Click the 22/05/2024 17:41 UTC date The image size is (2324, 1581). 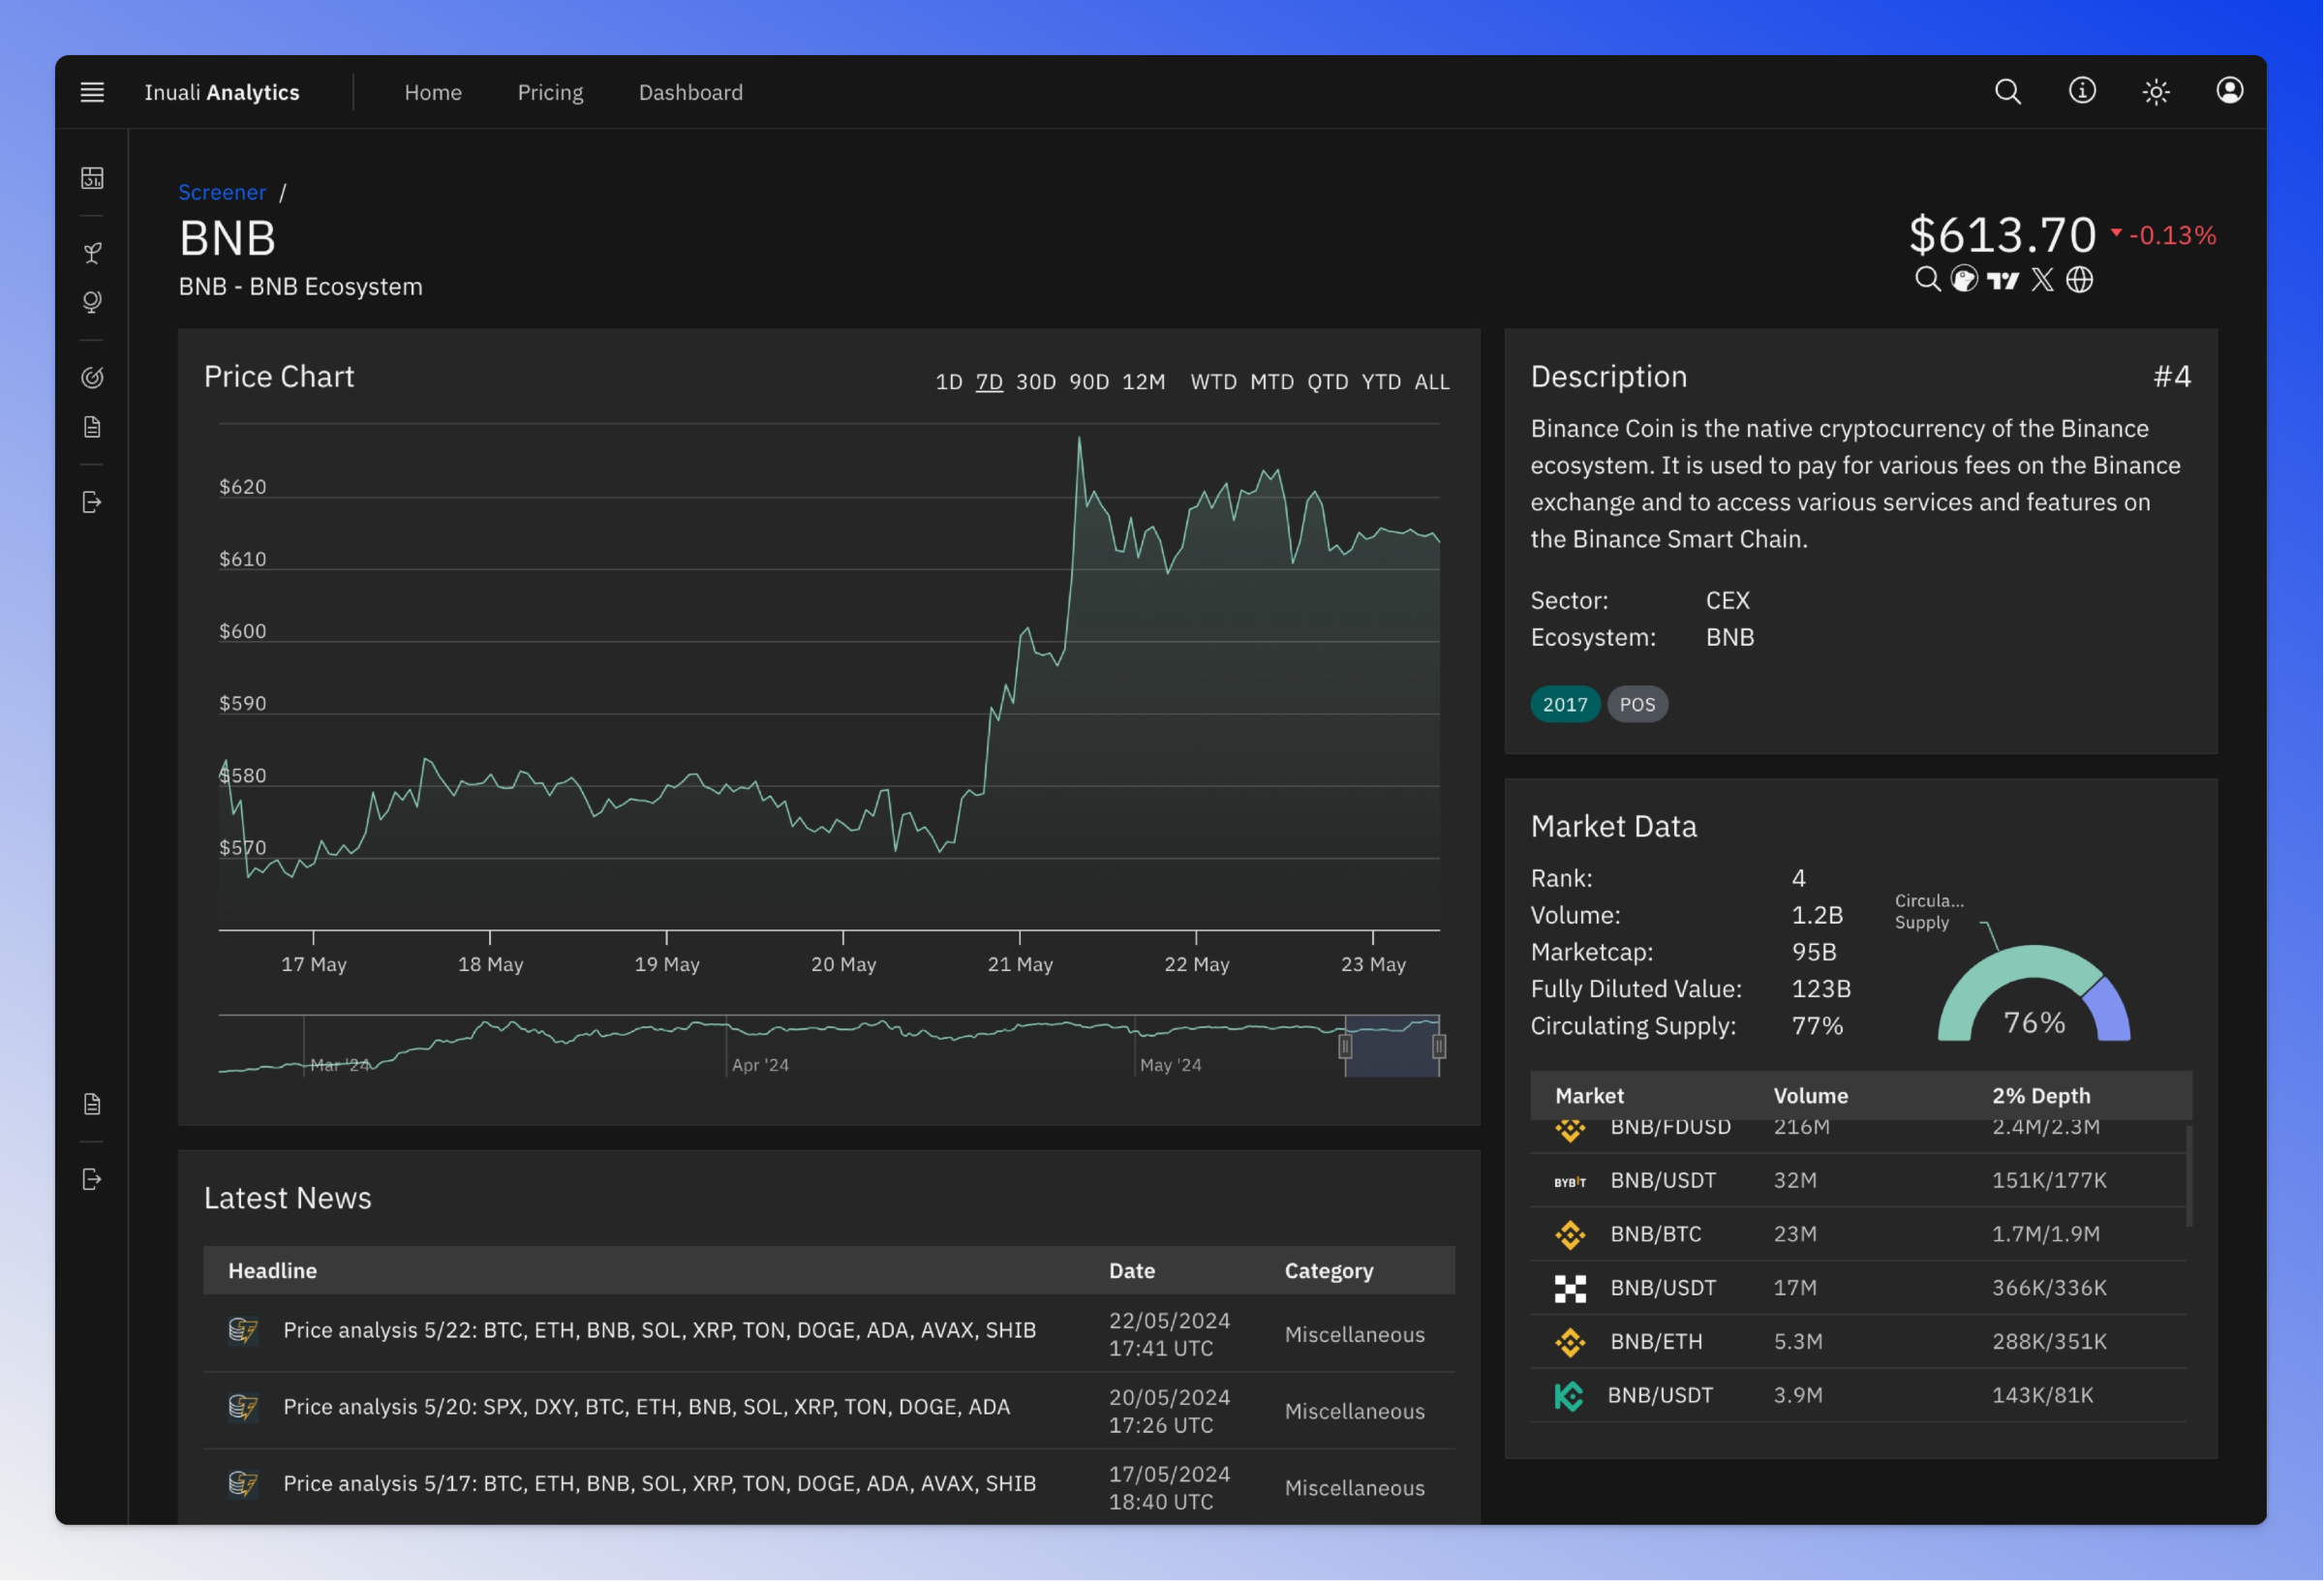1170,1335
